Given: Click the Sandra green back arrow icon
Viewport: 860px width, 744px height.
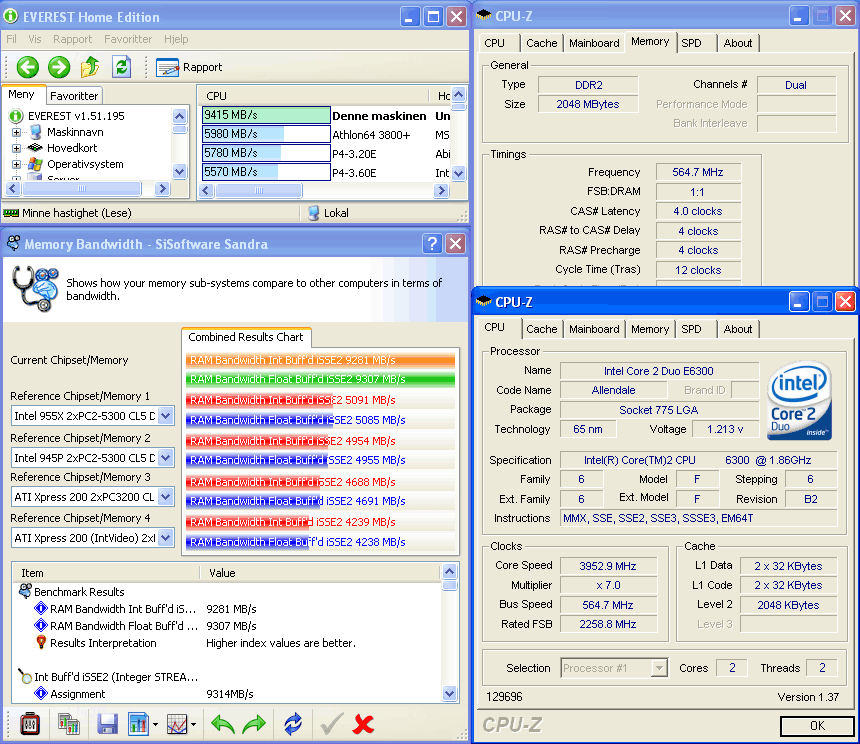Looking at the screenshot, I should tap(223, 724).
